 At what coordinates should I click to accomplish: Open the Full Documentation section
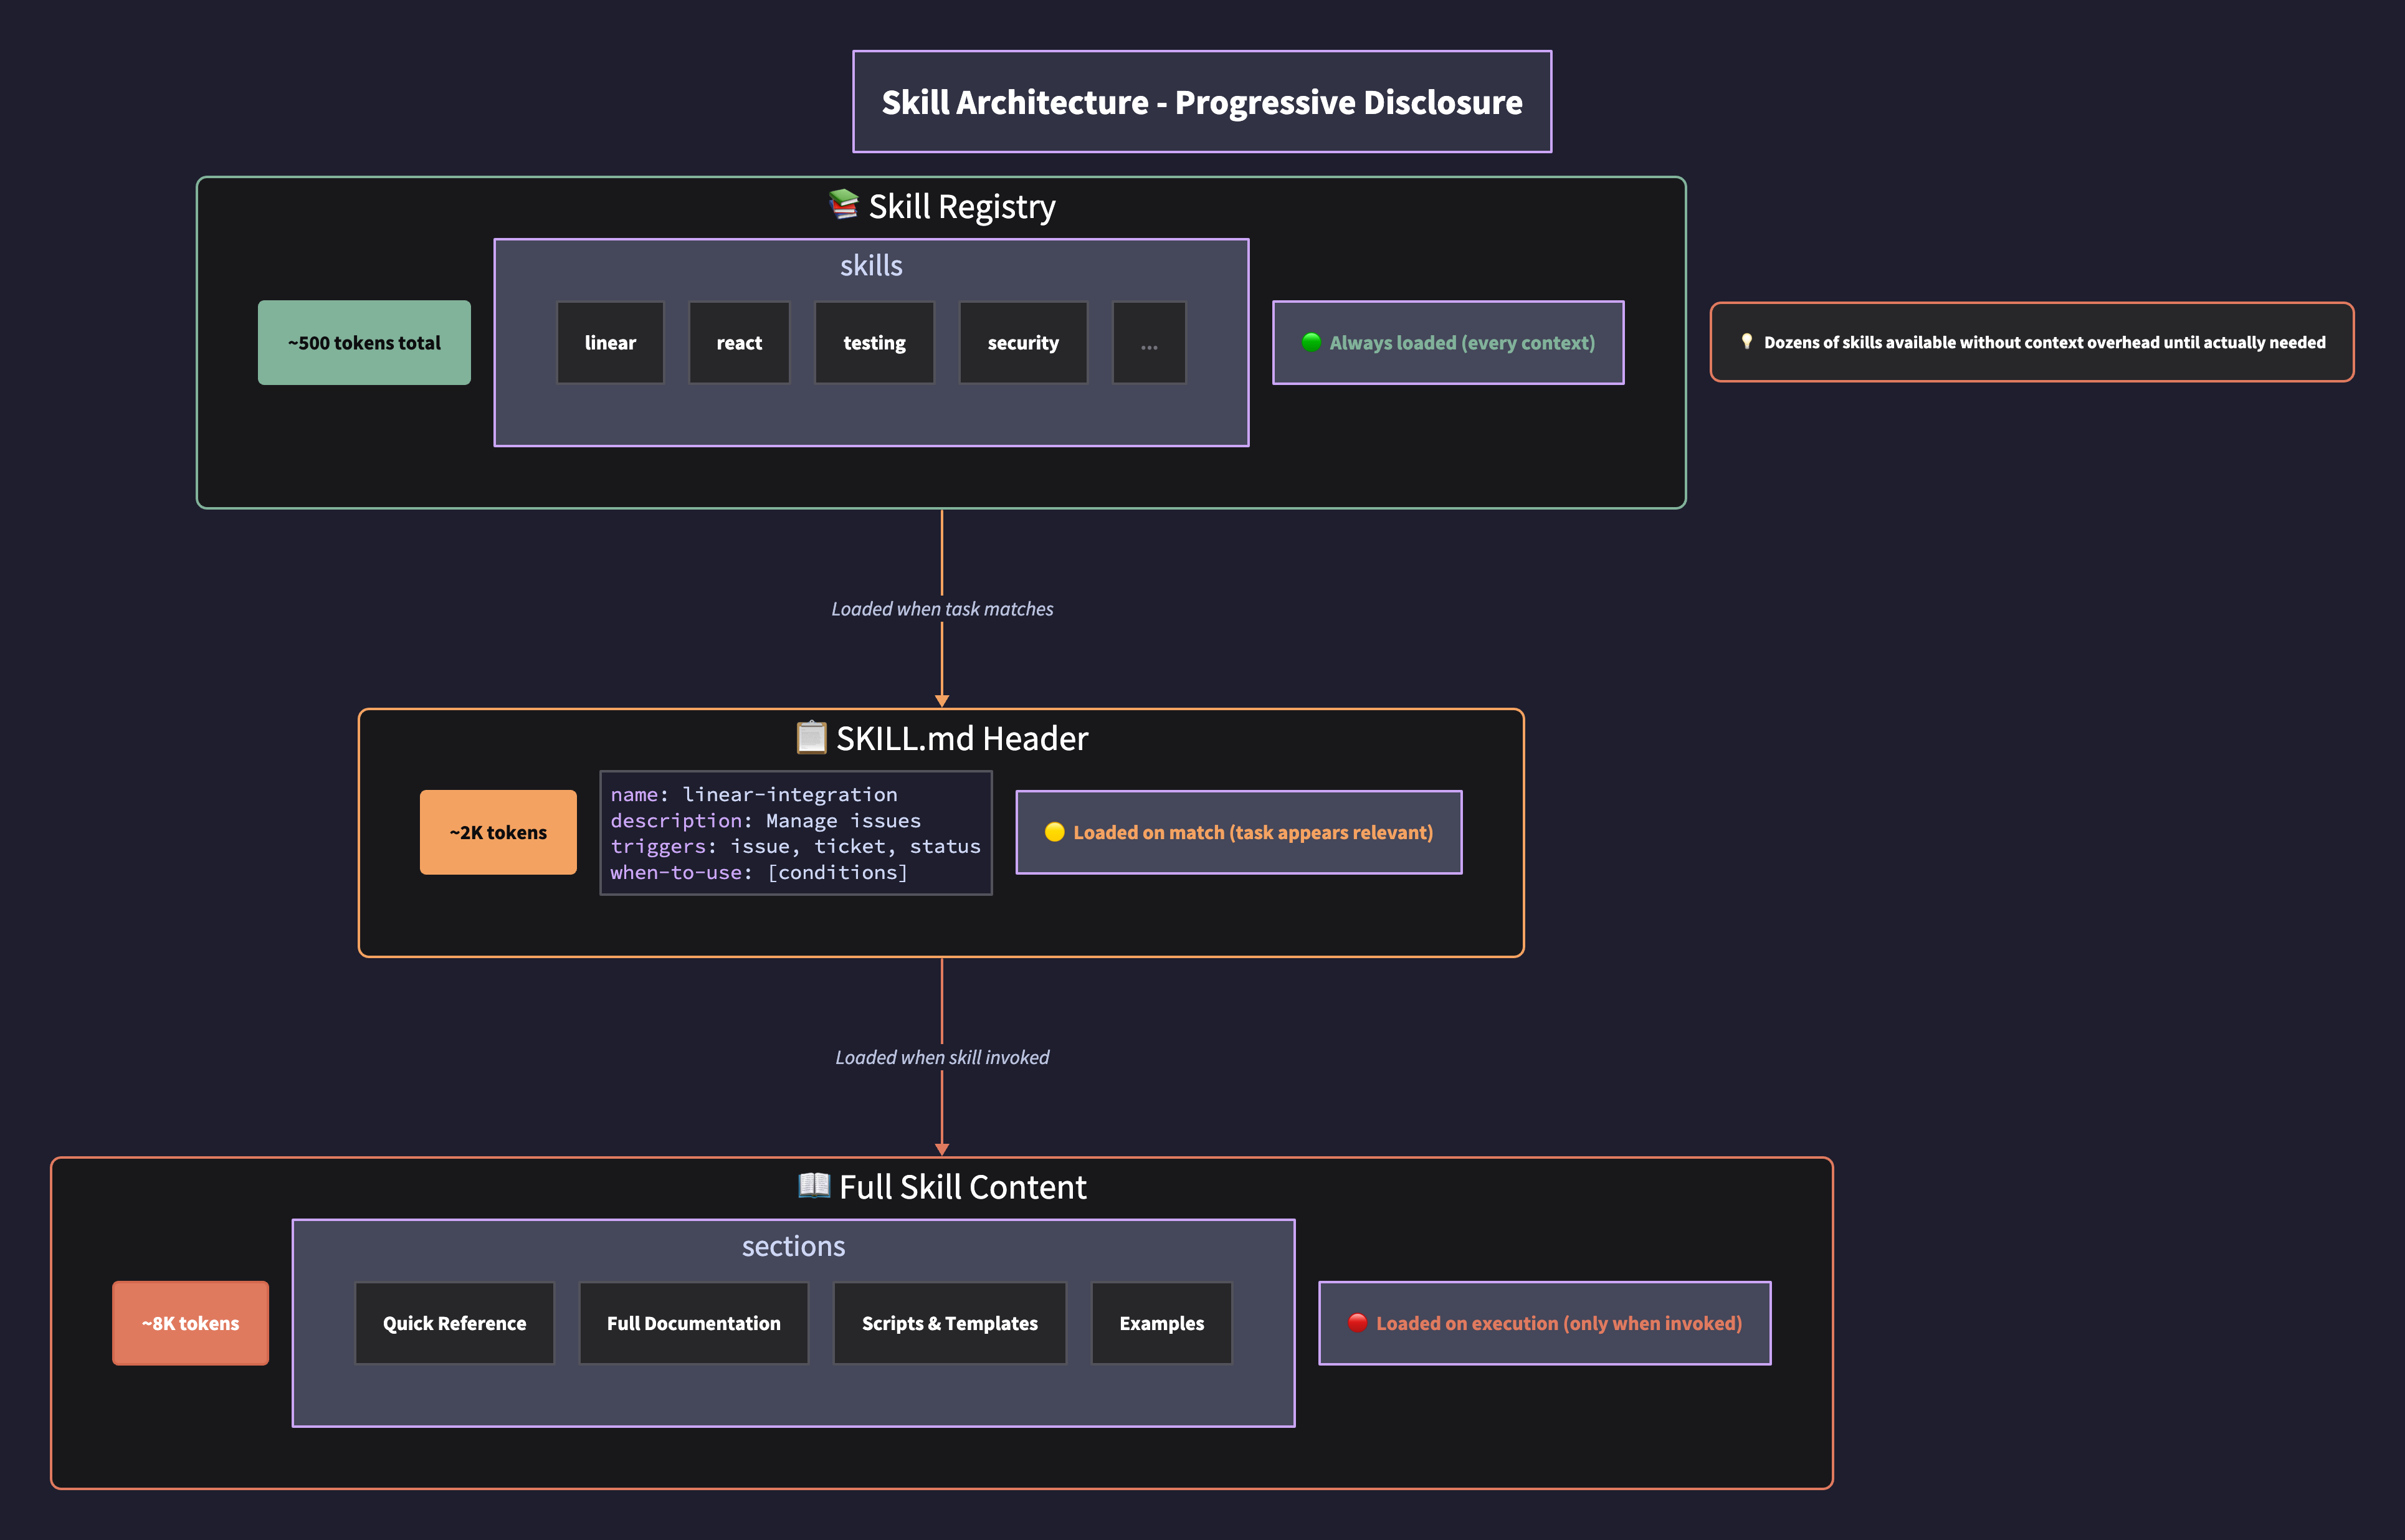(x=693, y=1323)
